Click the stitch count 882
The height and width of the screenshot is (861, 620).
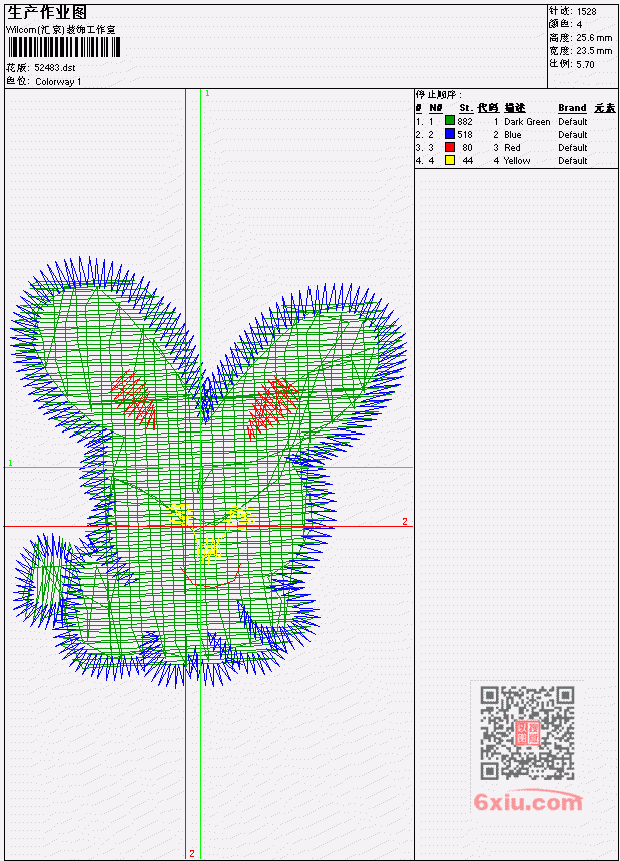[465, 121]
